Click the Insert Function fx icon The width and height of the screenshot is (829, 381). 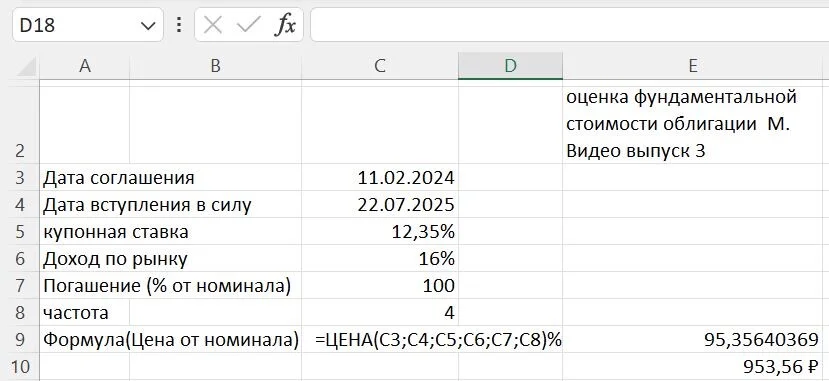pos(285,25)
